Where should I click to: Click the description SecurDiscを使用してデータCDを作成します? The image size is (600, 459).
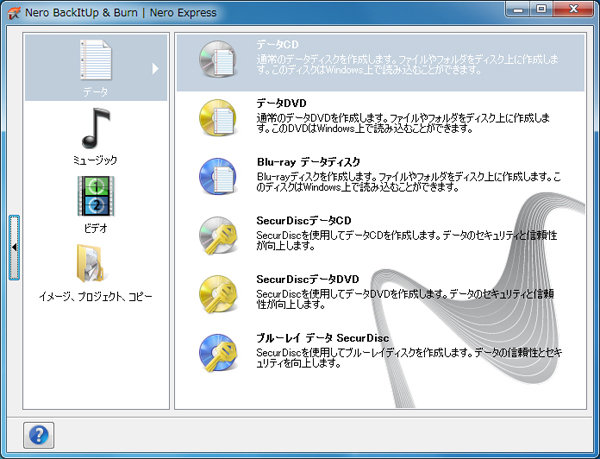(407, 240)
